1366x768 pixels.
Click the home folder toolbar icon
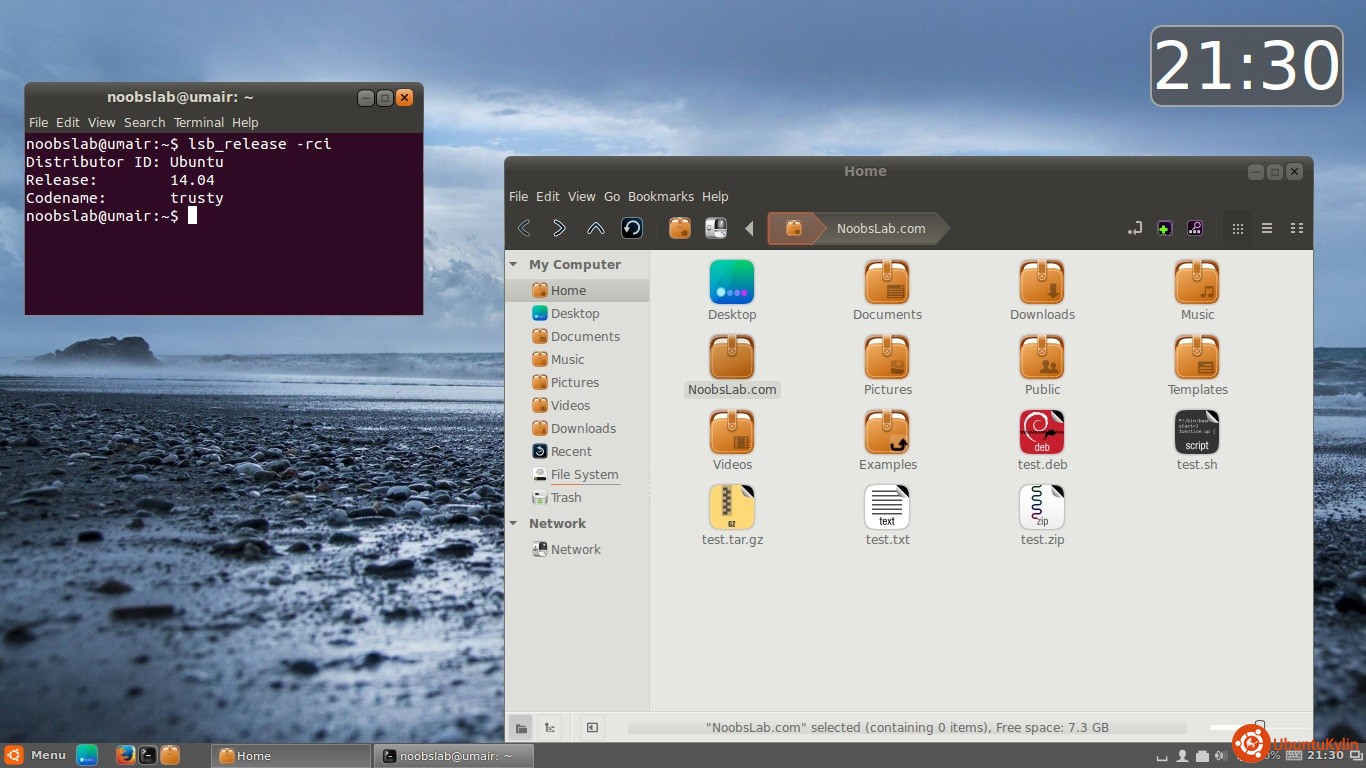pyautogui.click(x=680, y=228)
